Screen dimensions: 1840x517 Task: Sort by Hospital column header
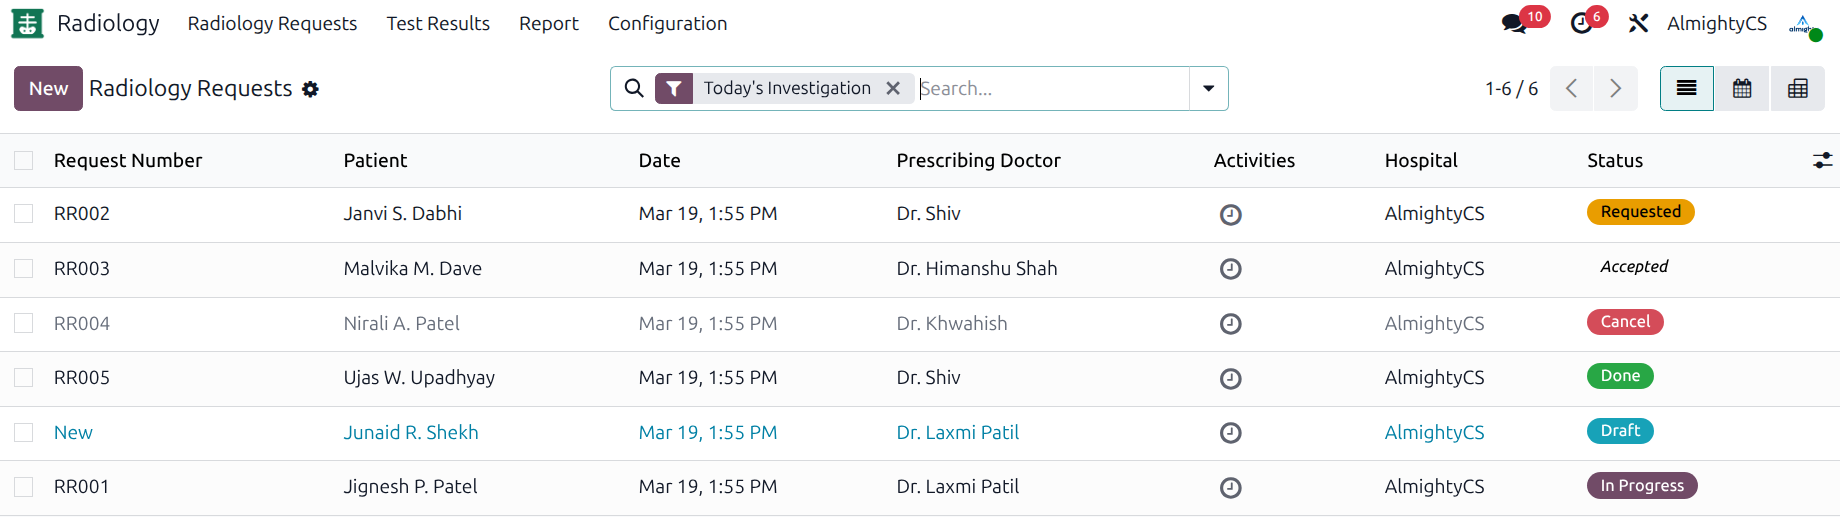(1421, 160)
